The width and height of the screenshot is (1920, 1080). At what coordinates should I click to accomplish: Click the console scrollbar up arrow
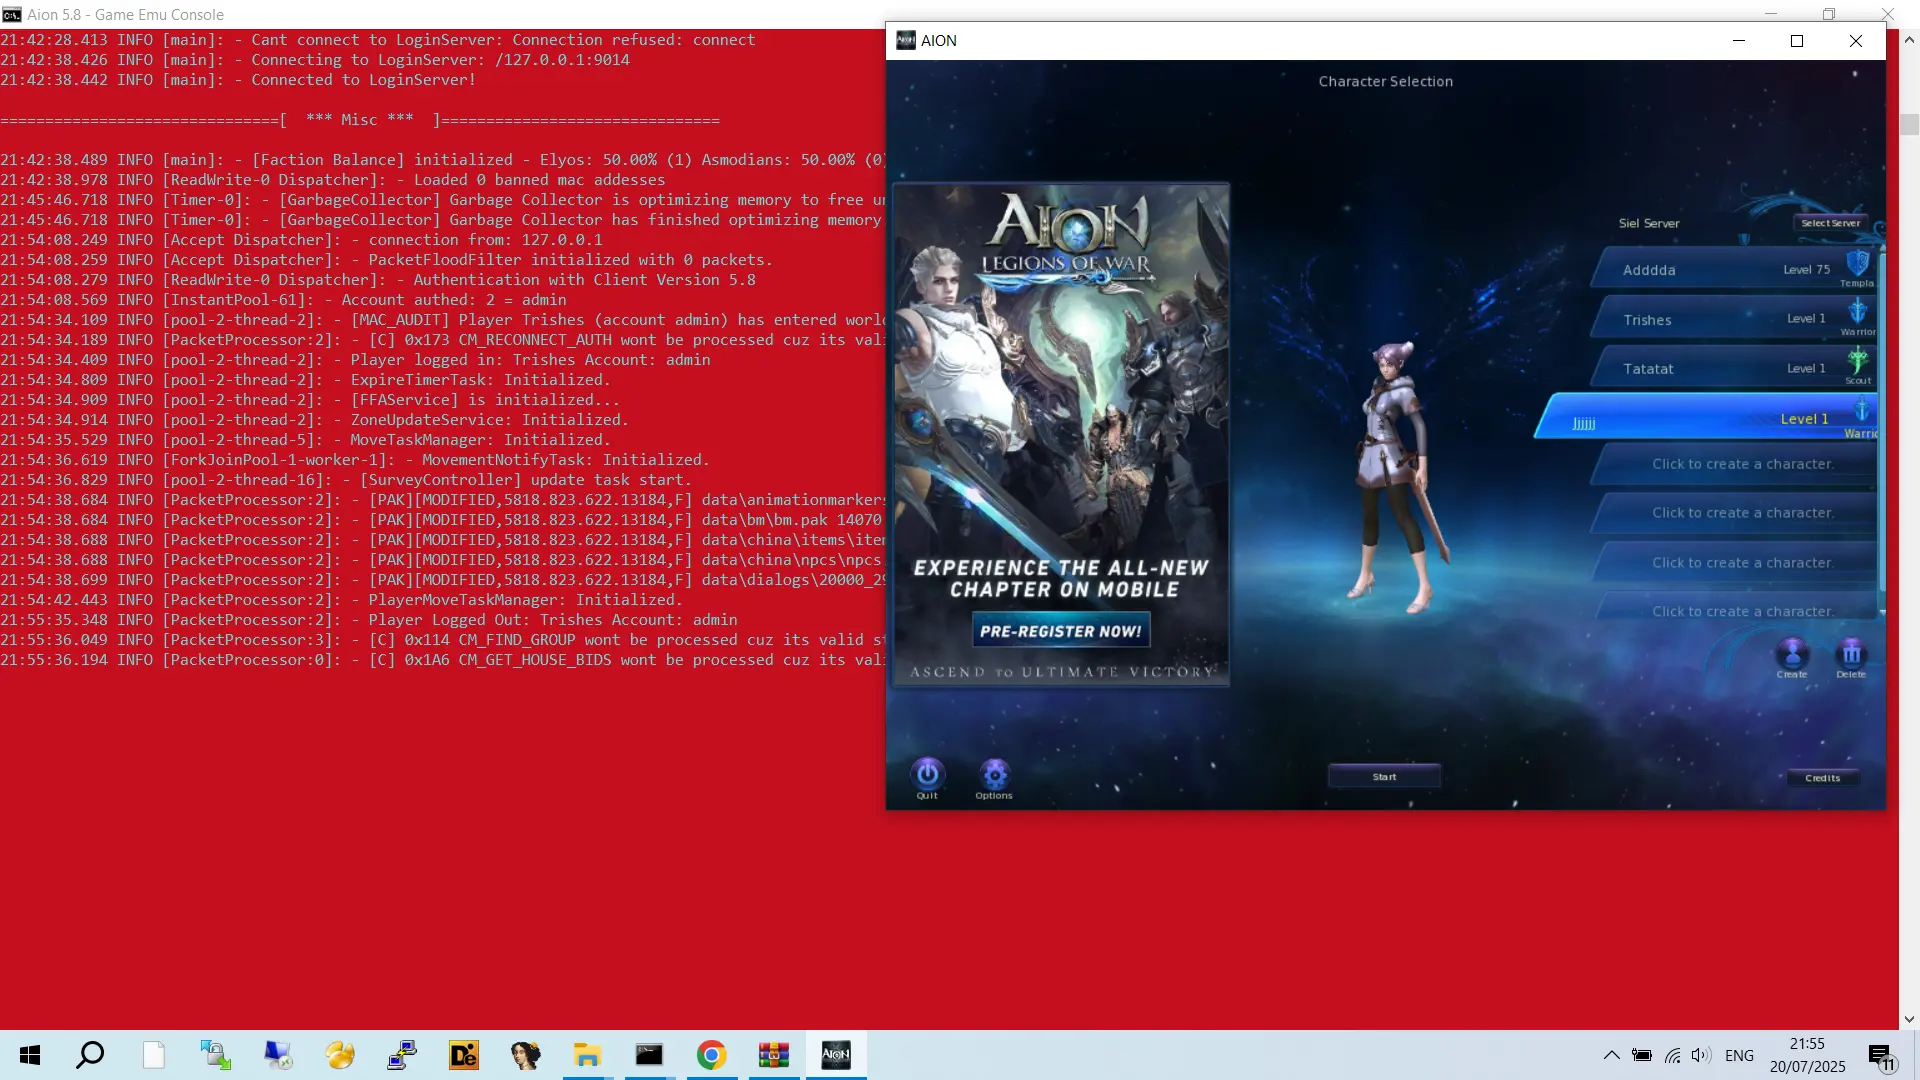point(1909,40)
